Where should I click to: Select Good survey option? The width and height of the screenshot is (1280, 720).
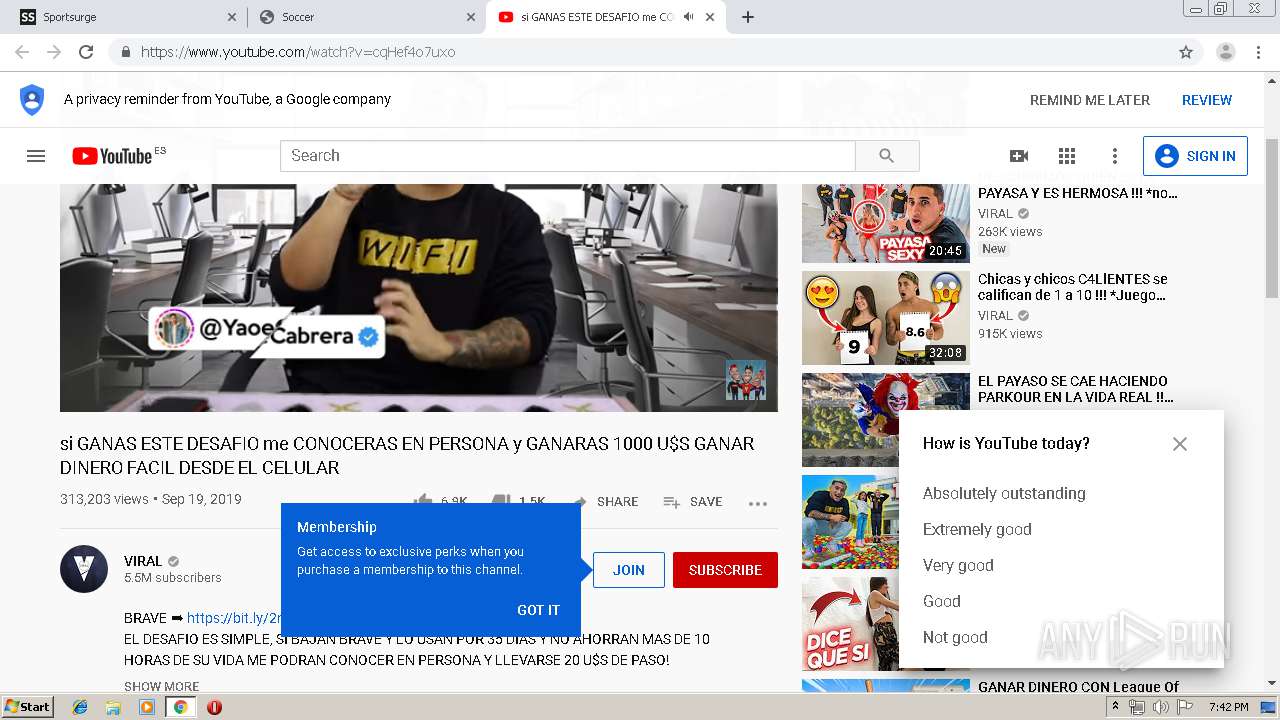pos(942,601)
